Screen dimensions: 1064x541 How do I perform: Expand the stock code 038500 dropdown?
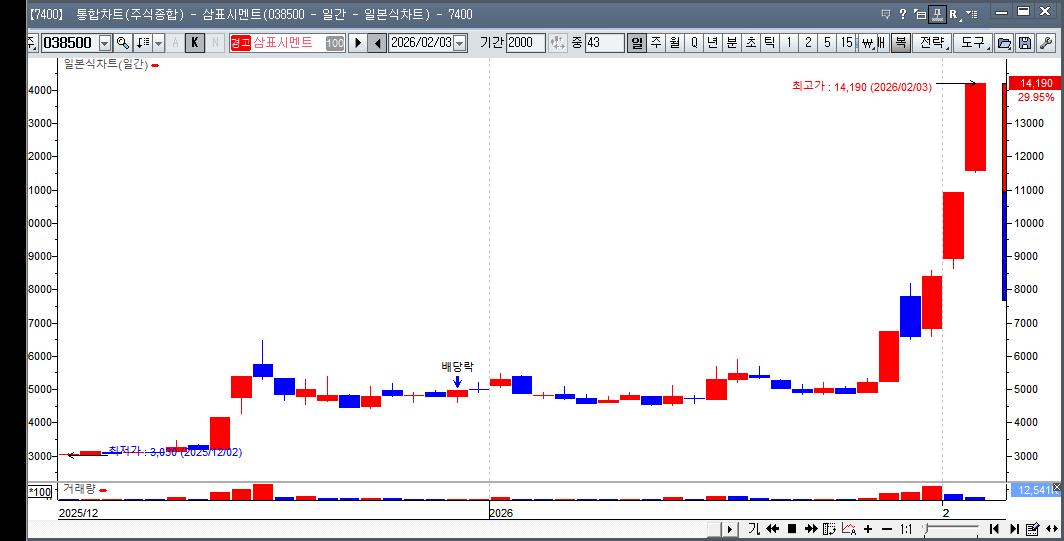(x=105, y=43)
